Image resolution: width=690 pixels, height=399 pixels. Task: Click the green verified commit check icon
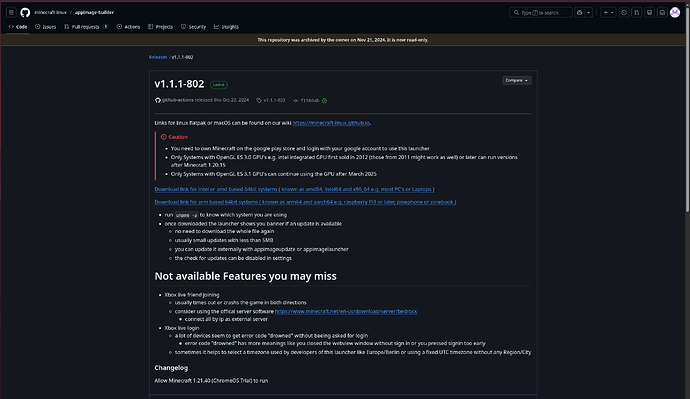[x=325, y=101]
